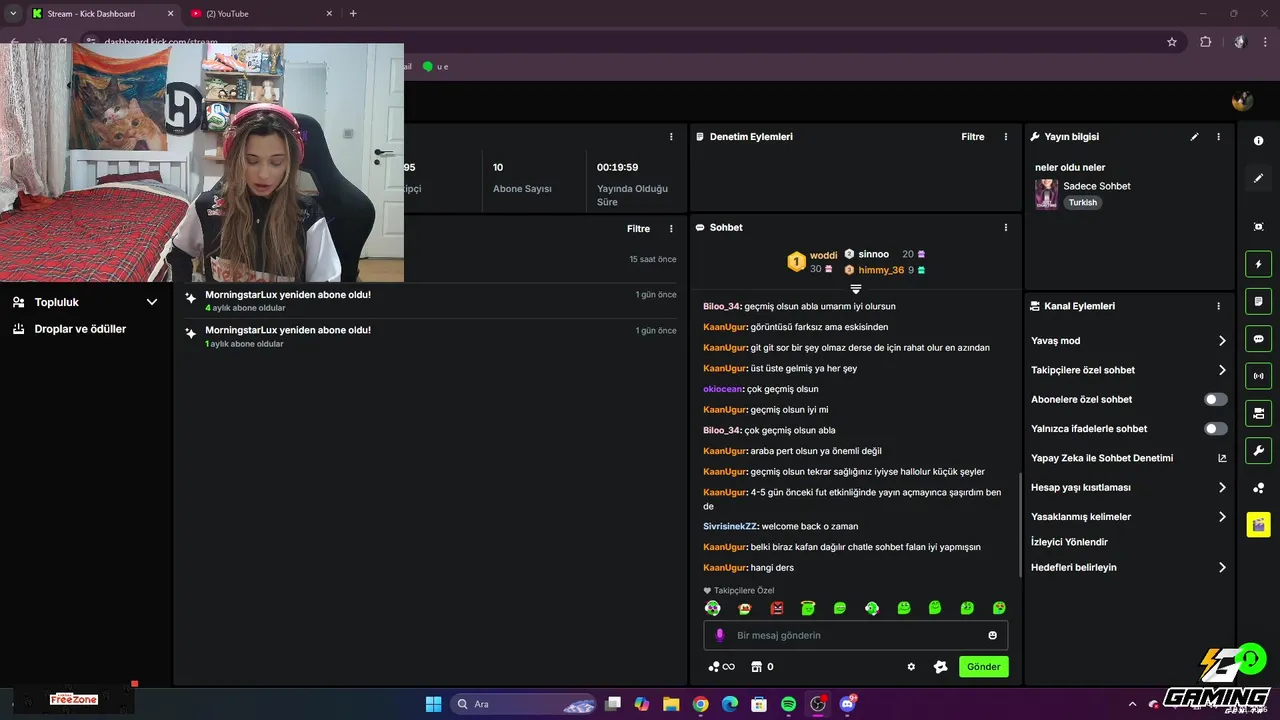Screen dimensions: 1280x720
Task: Click the Turkish language tag
Action: tap(1082, 202)
